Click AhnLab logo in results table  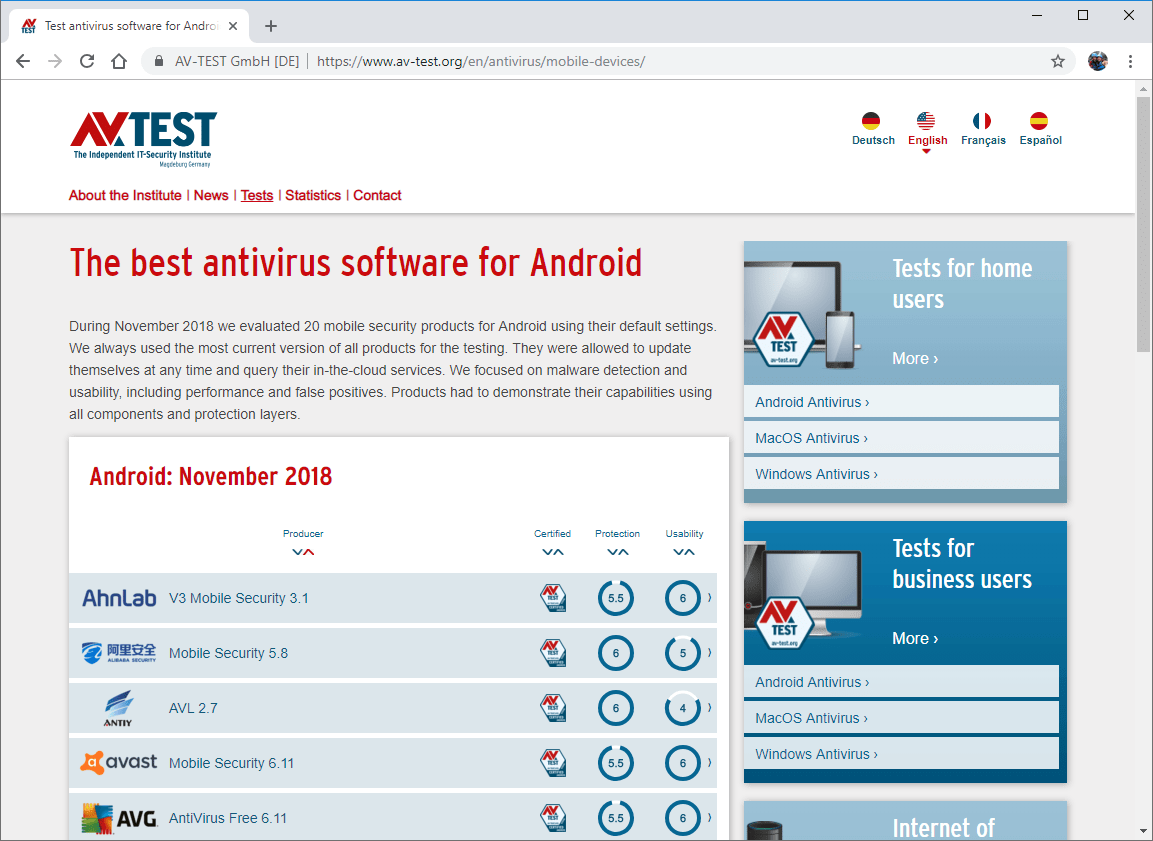119,598
